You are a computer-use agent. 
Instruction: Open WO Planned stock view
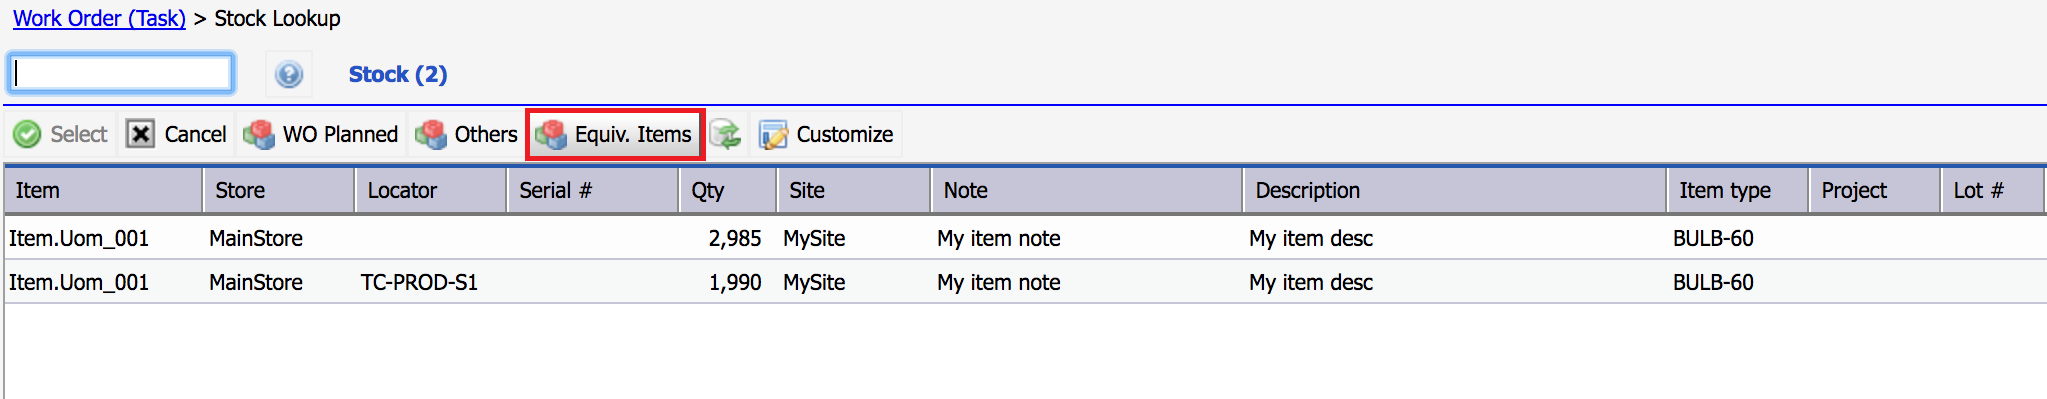point(322,134)
